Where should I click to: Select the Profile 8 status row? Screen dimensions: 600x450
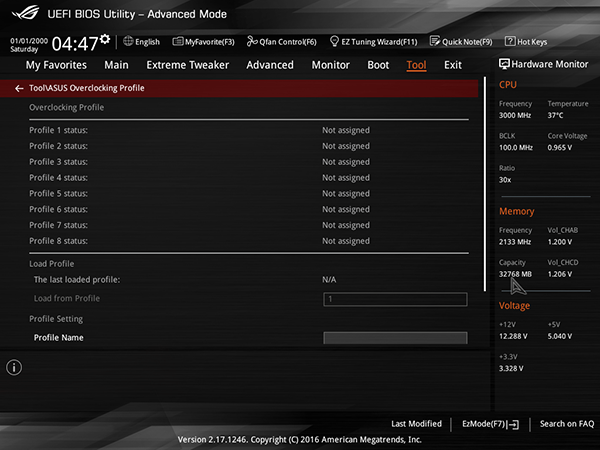[x=249, y=241]
